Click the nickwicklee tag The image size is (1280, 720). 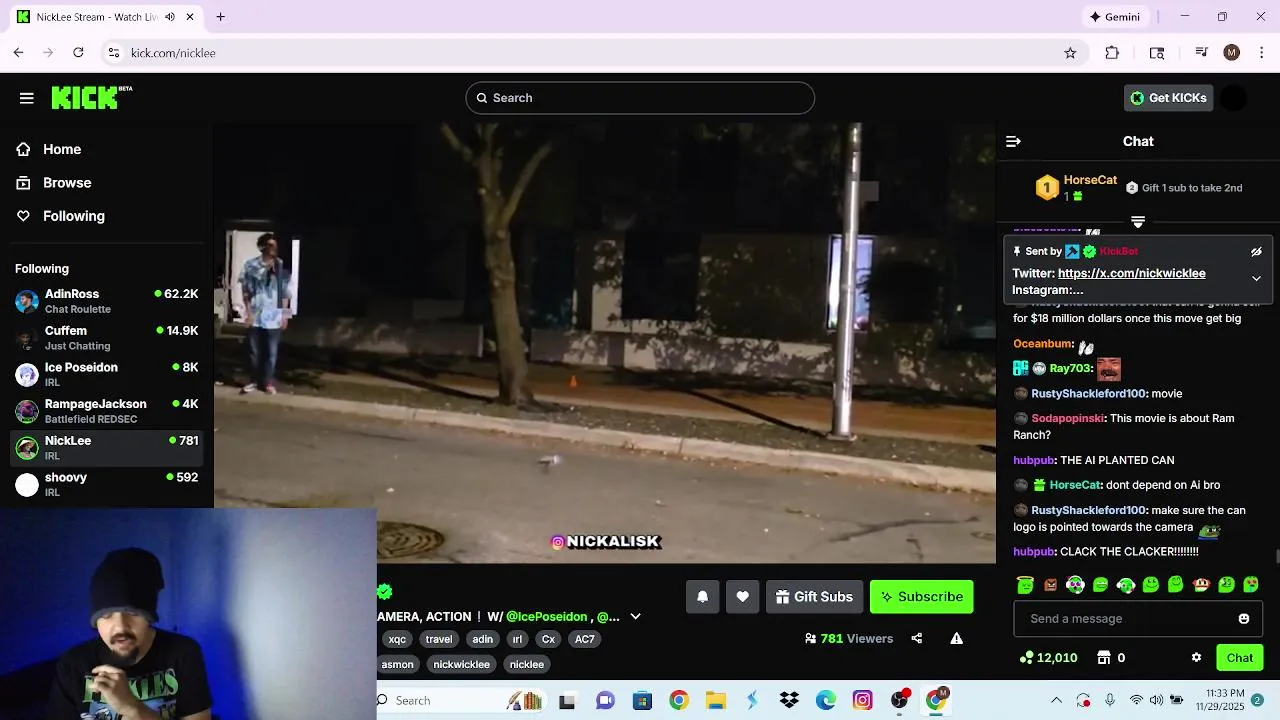[x=462, y=665]
